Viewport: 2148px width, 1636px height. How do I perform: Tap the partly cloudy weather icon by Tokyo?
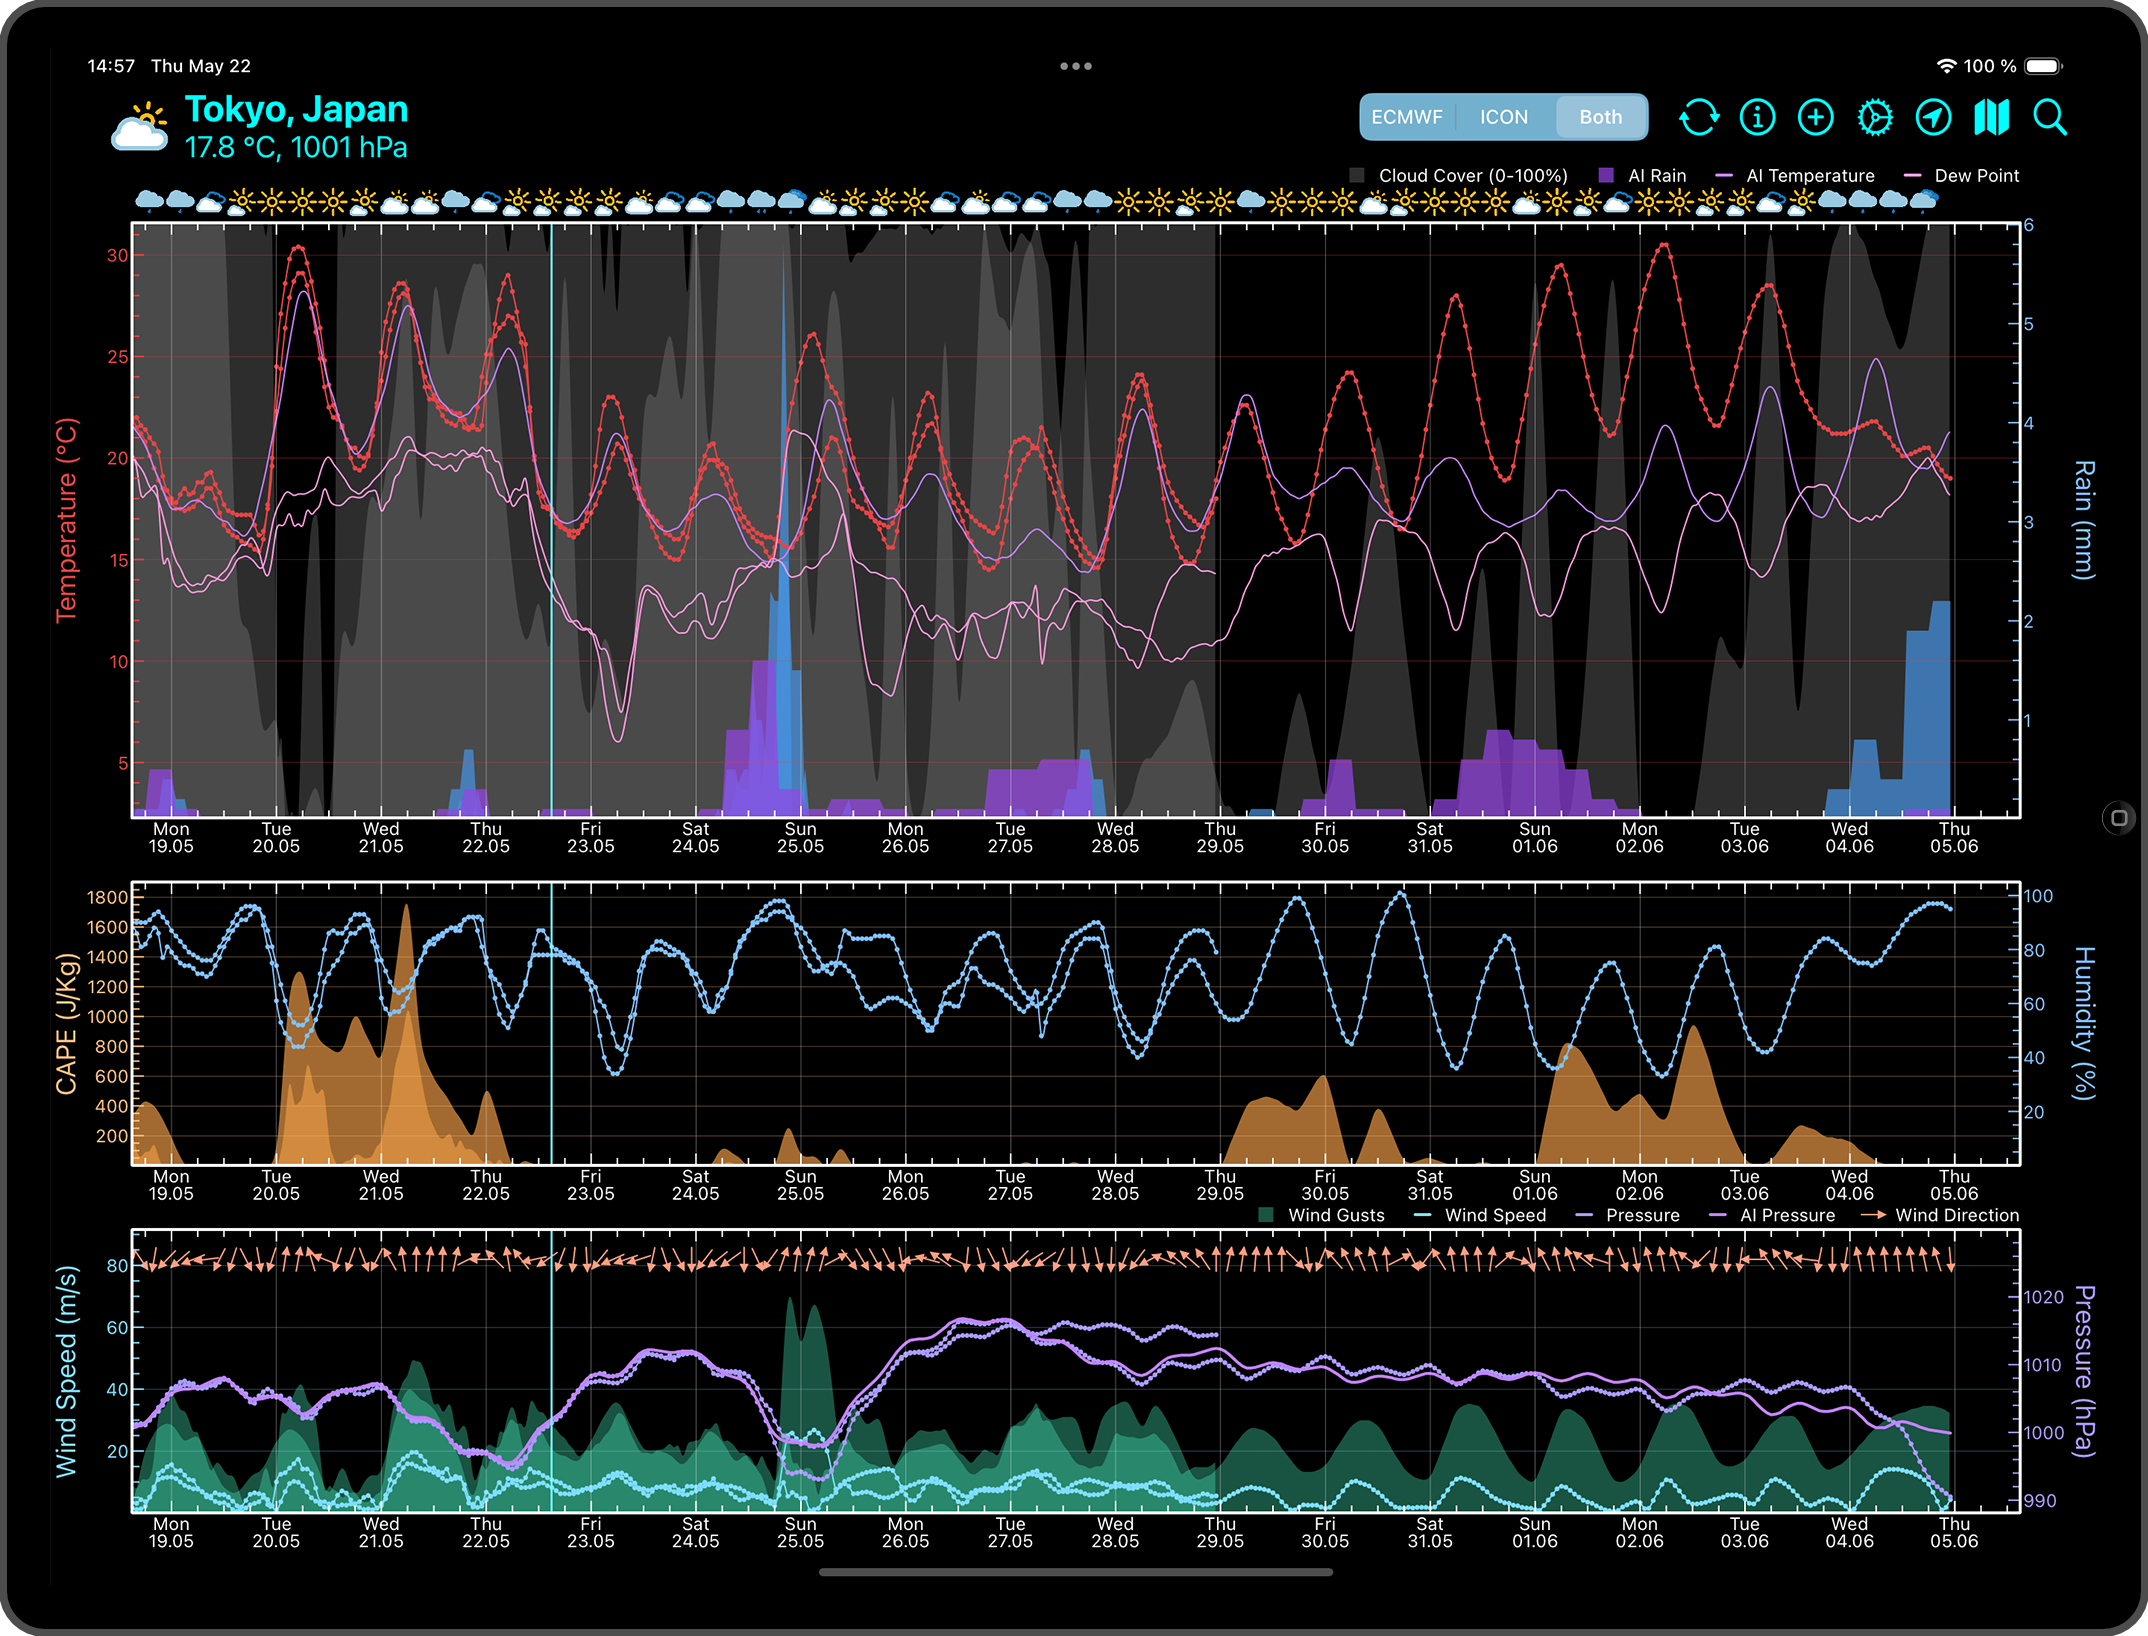139,128
